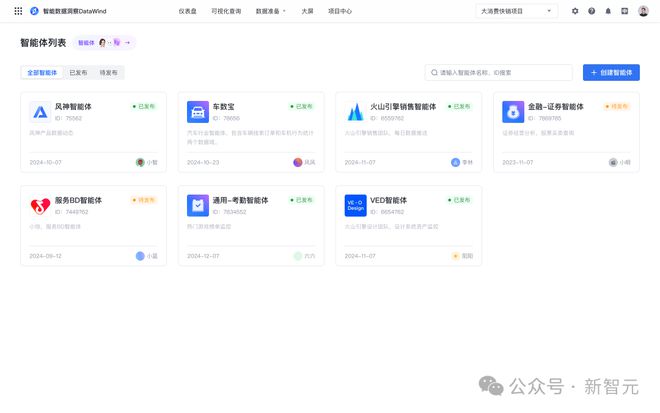Click 已发布 status badge on 风神智能体
The width and height of the screenshot is (660, 413).
(144, 107)
